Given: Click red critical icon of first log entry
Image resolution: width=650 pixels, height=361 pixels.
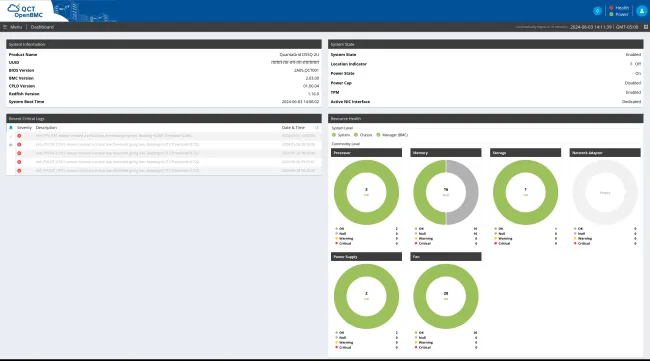Looking at the screenshot, I should [19, 136].
